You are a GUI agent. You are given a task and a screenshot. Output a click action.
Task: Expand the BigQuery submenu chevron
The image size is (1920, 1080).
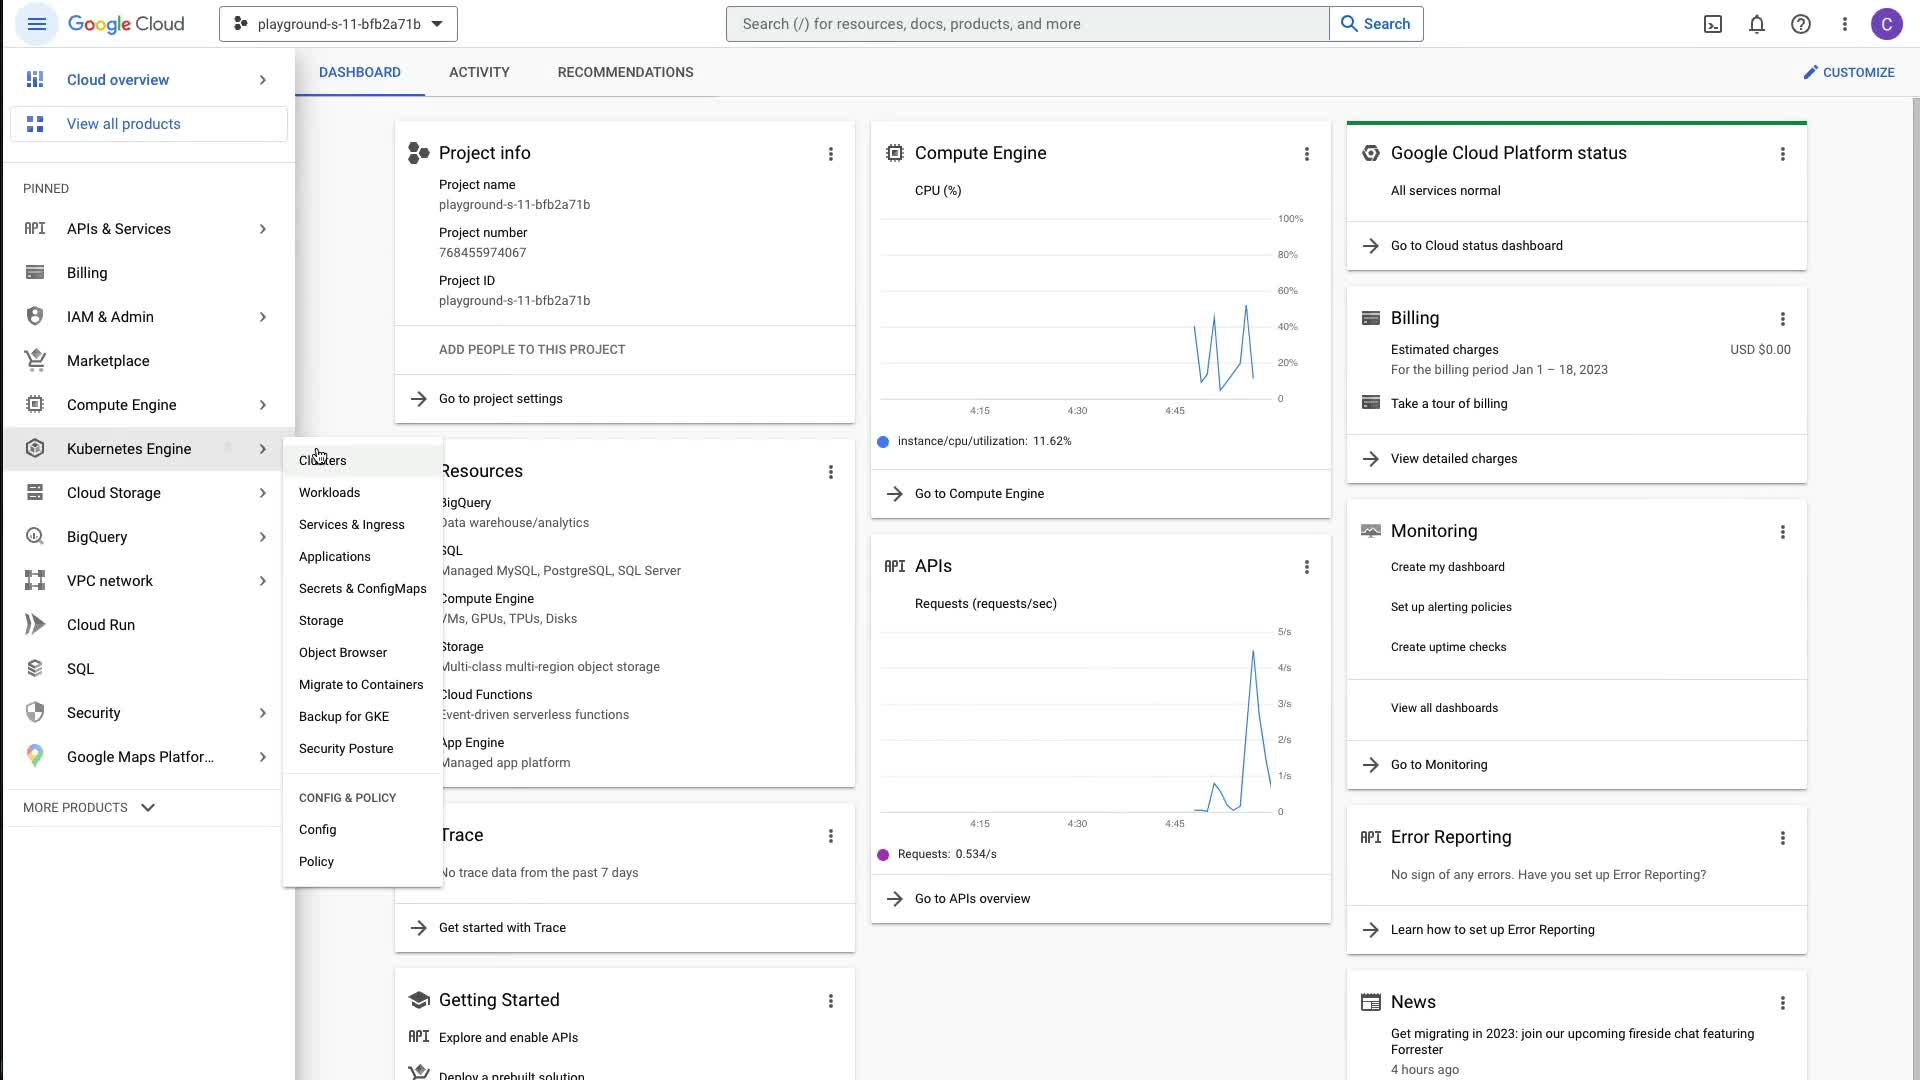pos(263,537)
